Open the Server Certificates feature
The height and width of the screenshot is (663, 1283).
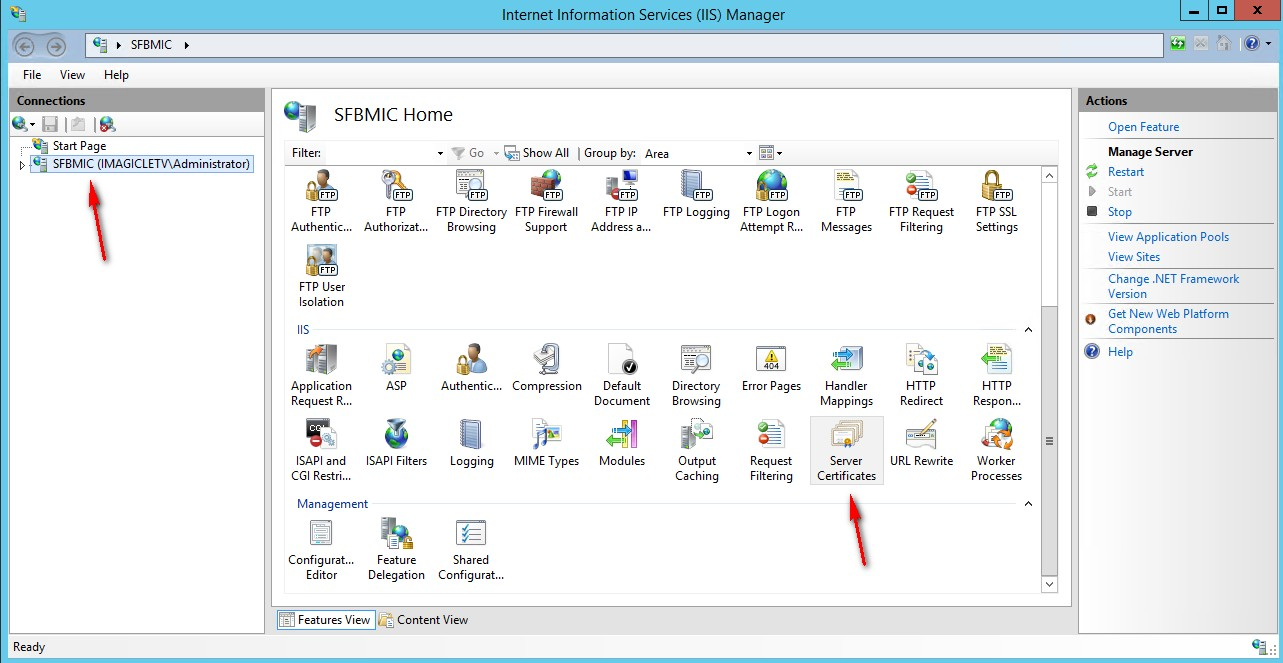pyautogui.click(x=846, y=450)
